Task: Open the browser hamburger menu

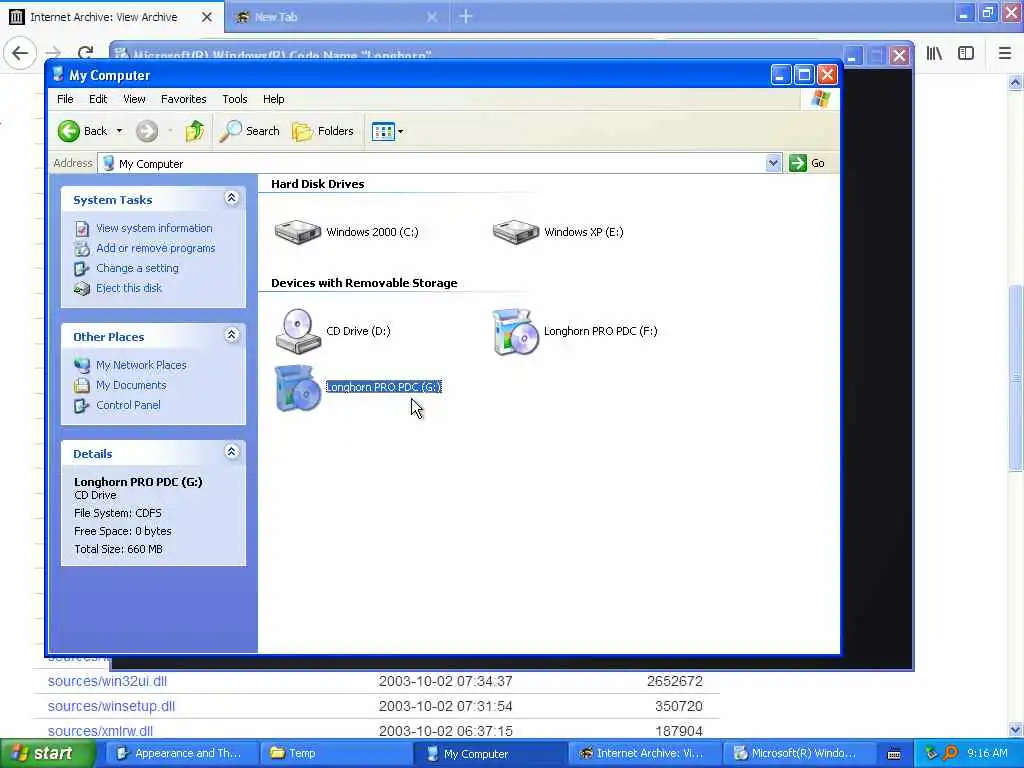Action: tap(1005, 54)
